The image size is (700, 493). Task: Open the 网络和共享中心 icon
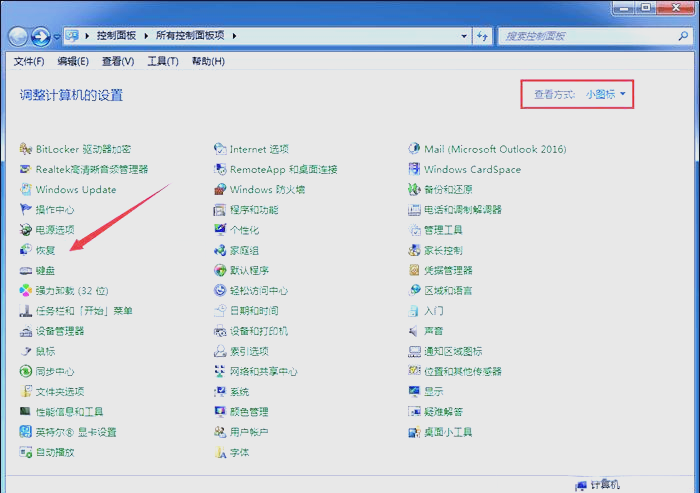221,371
